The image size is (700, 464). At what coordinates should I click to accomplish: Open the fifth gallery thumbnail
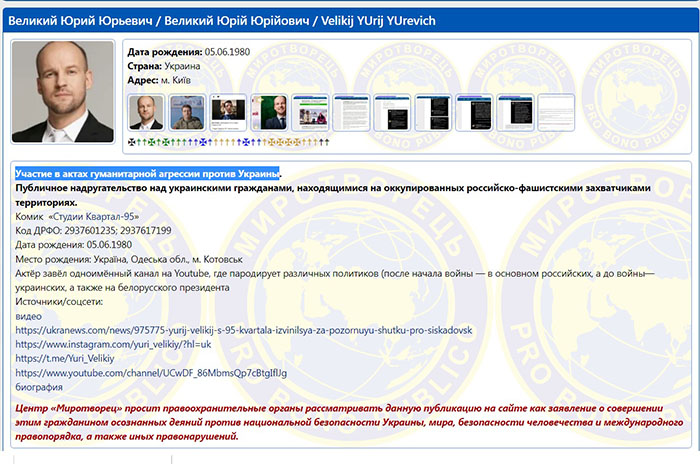pyautogui.click(x=310, y=112)
